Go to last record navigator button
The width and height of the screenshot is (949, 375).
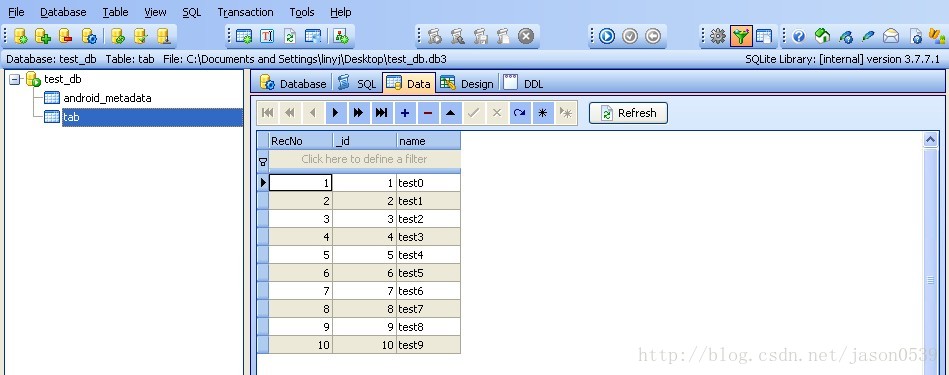(x=381, y=113)
